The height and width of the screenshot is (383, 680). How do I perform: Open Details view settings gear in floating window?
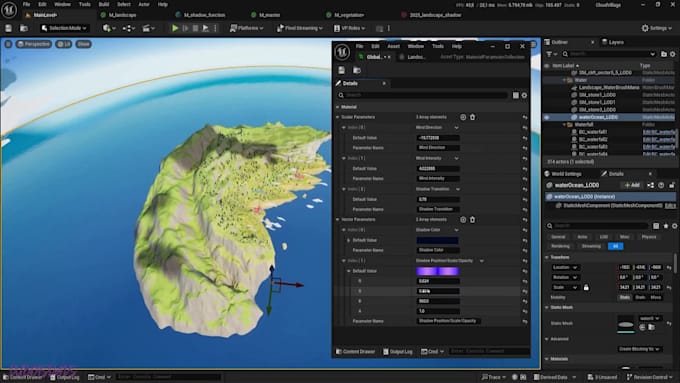tap(524, 95)
